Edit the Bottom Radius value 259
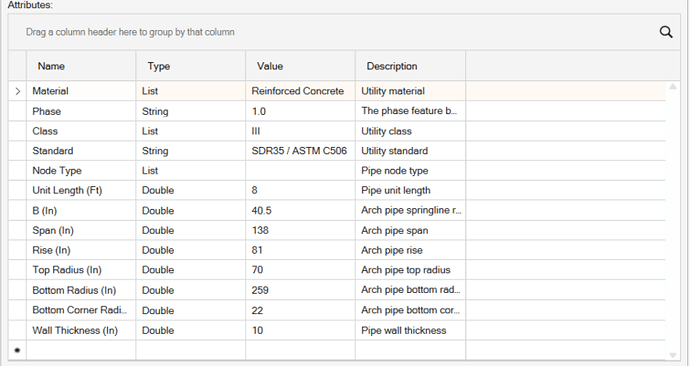Screen dimensions: 690x366 click(300, 290)
